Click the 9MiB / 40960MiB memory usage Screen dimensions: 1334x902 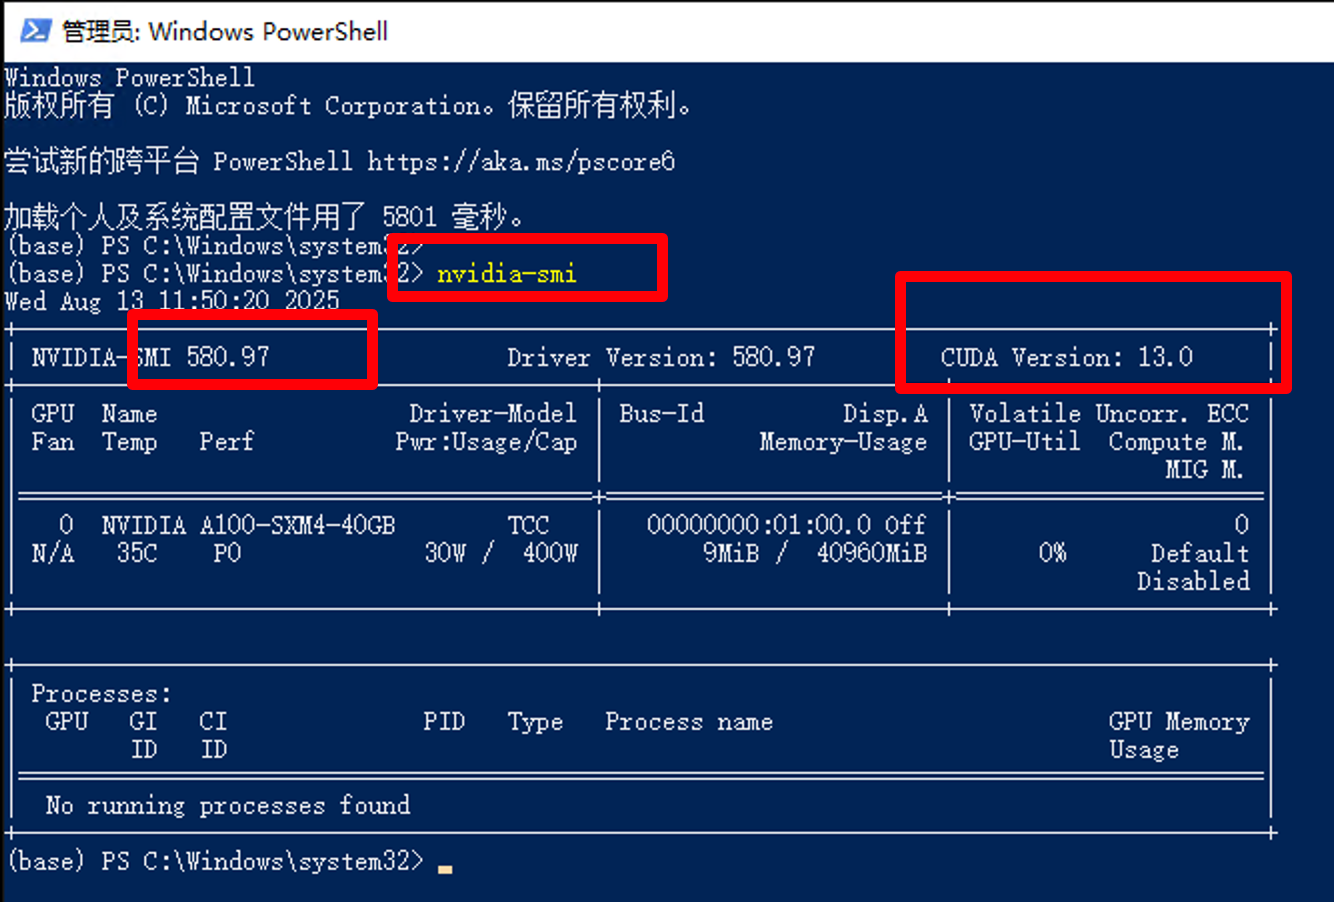coord(814,553)
